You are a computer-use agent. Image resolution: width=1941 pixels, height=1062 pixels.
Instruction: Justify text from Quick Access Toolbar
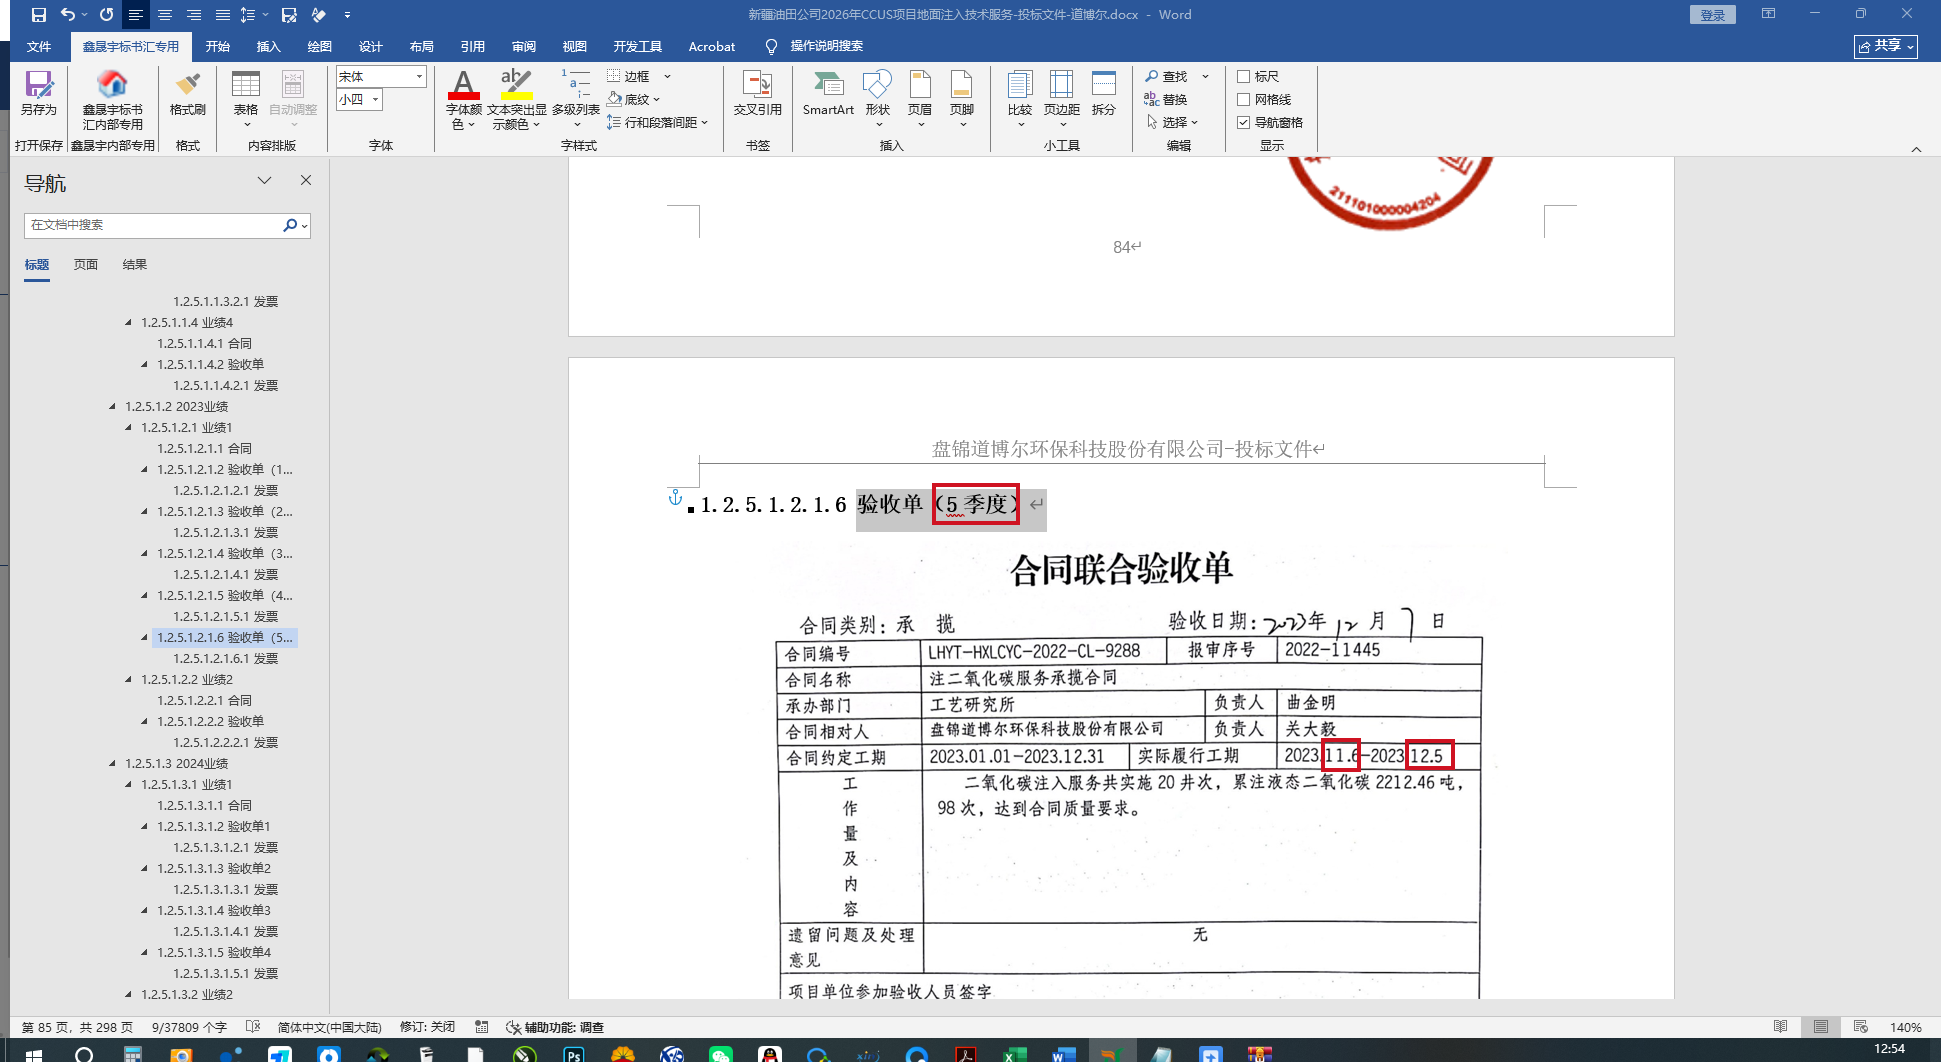pos(223,15)
